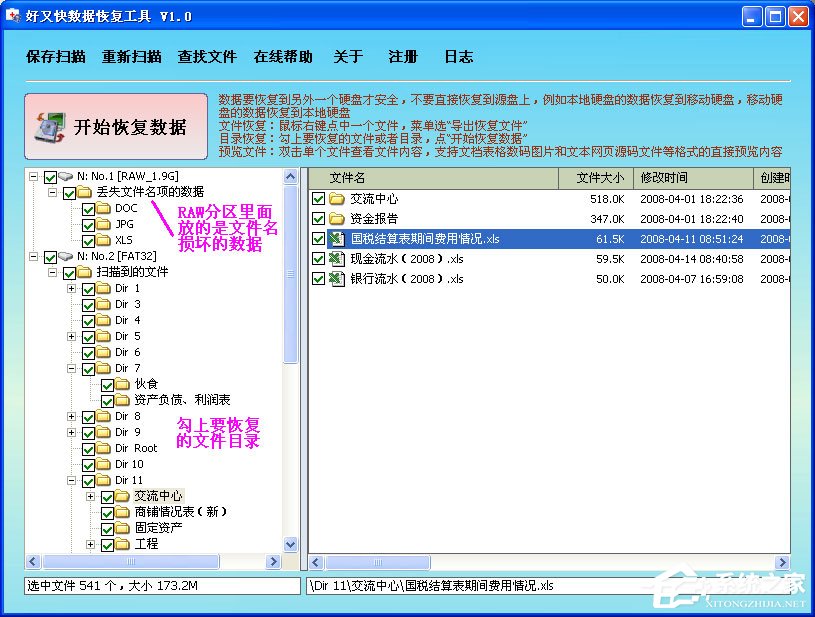The width and height of the screenshot is (815, 617).
Task: Click 查找文件 to search files
Action: point(207,57)
